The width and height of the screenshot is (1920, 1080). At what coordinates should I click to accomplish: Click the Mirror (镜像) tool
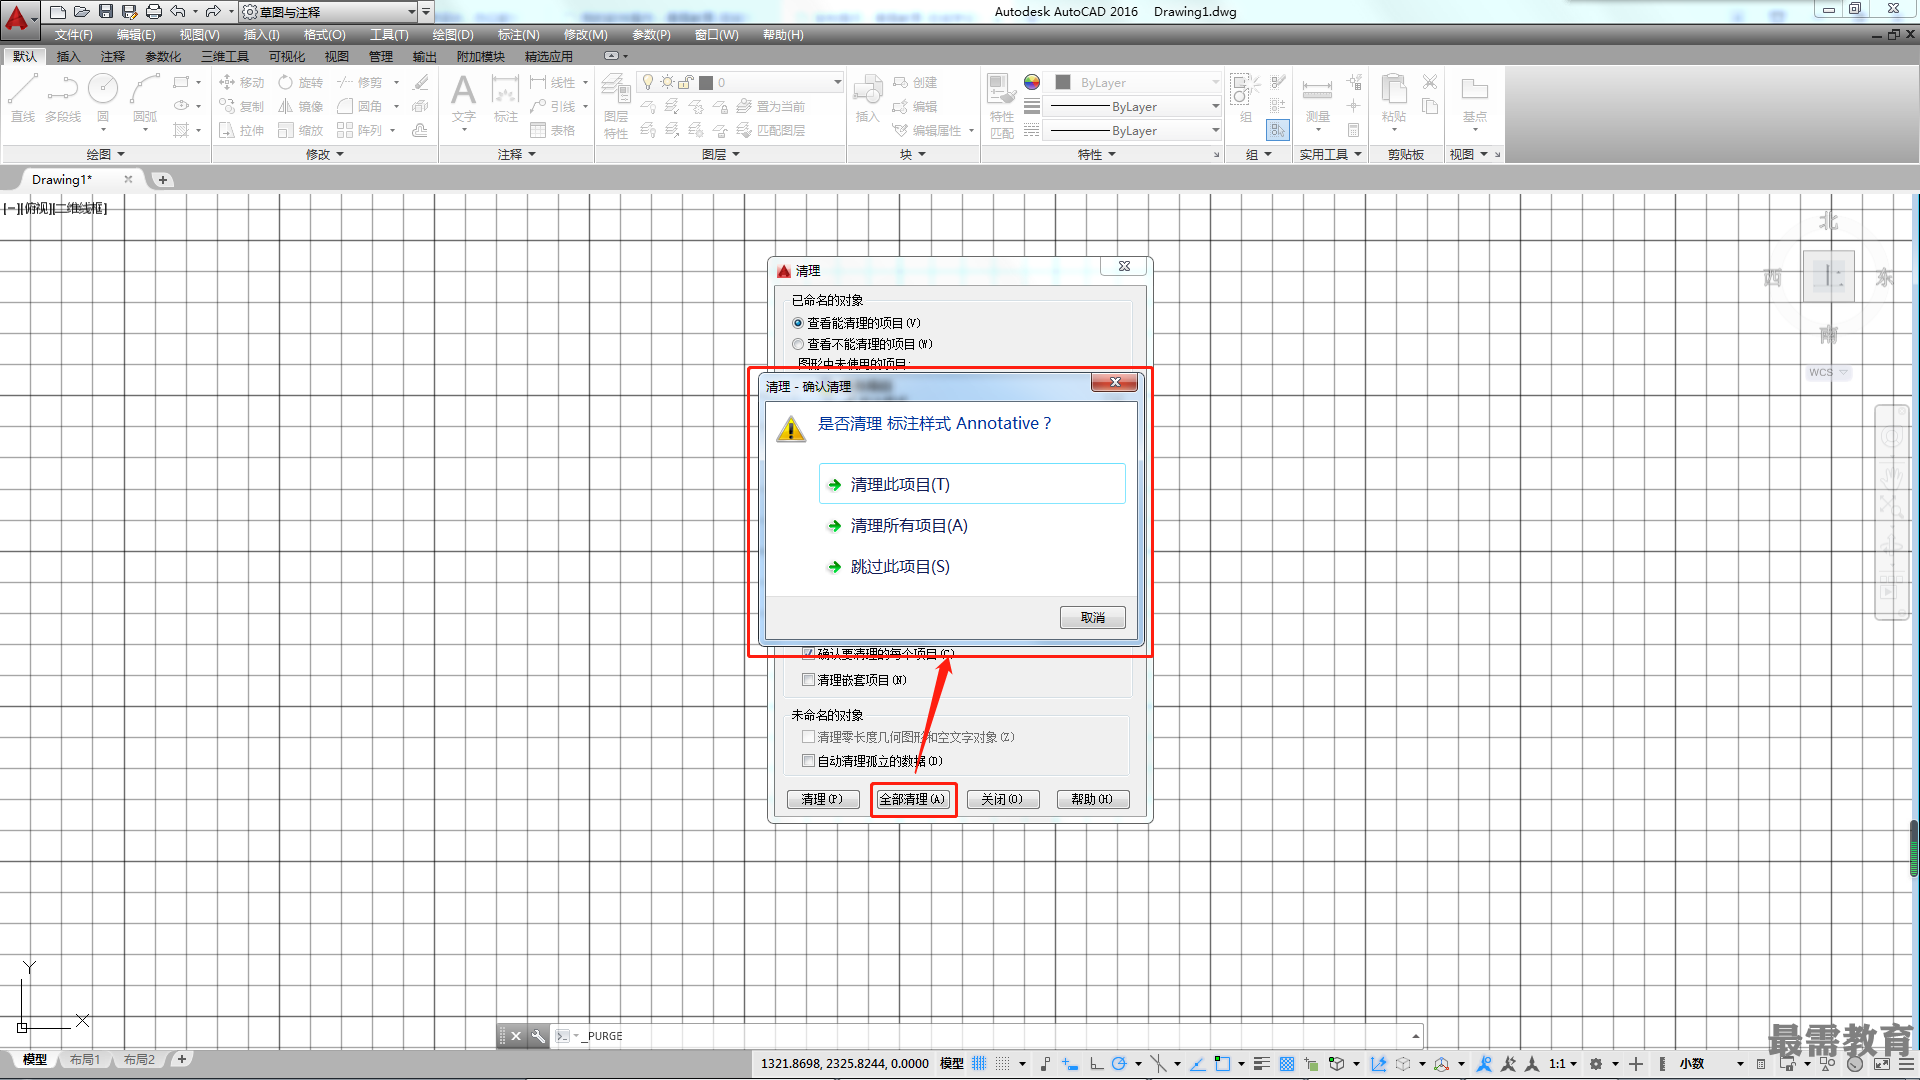coord(301,106)
